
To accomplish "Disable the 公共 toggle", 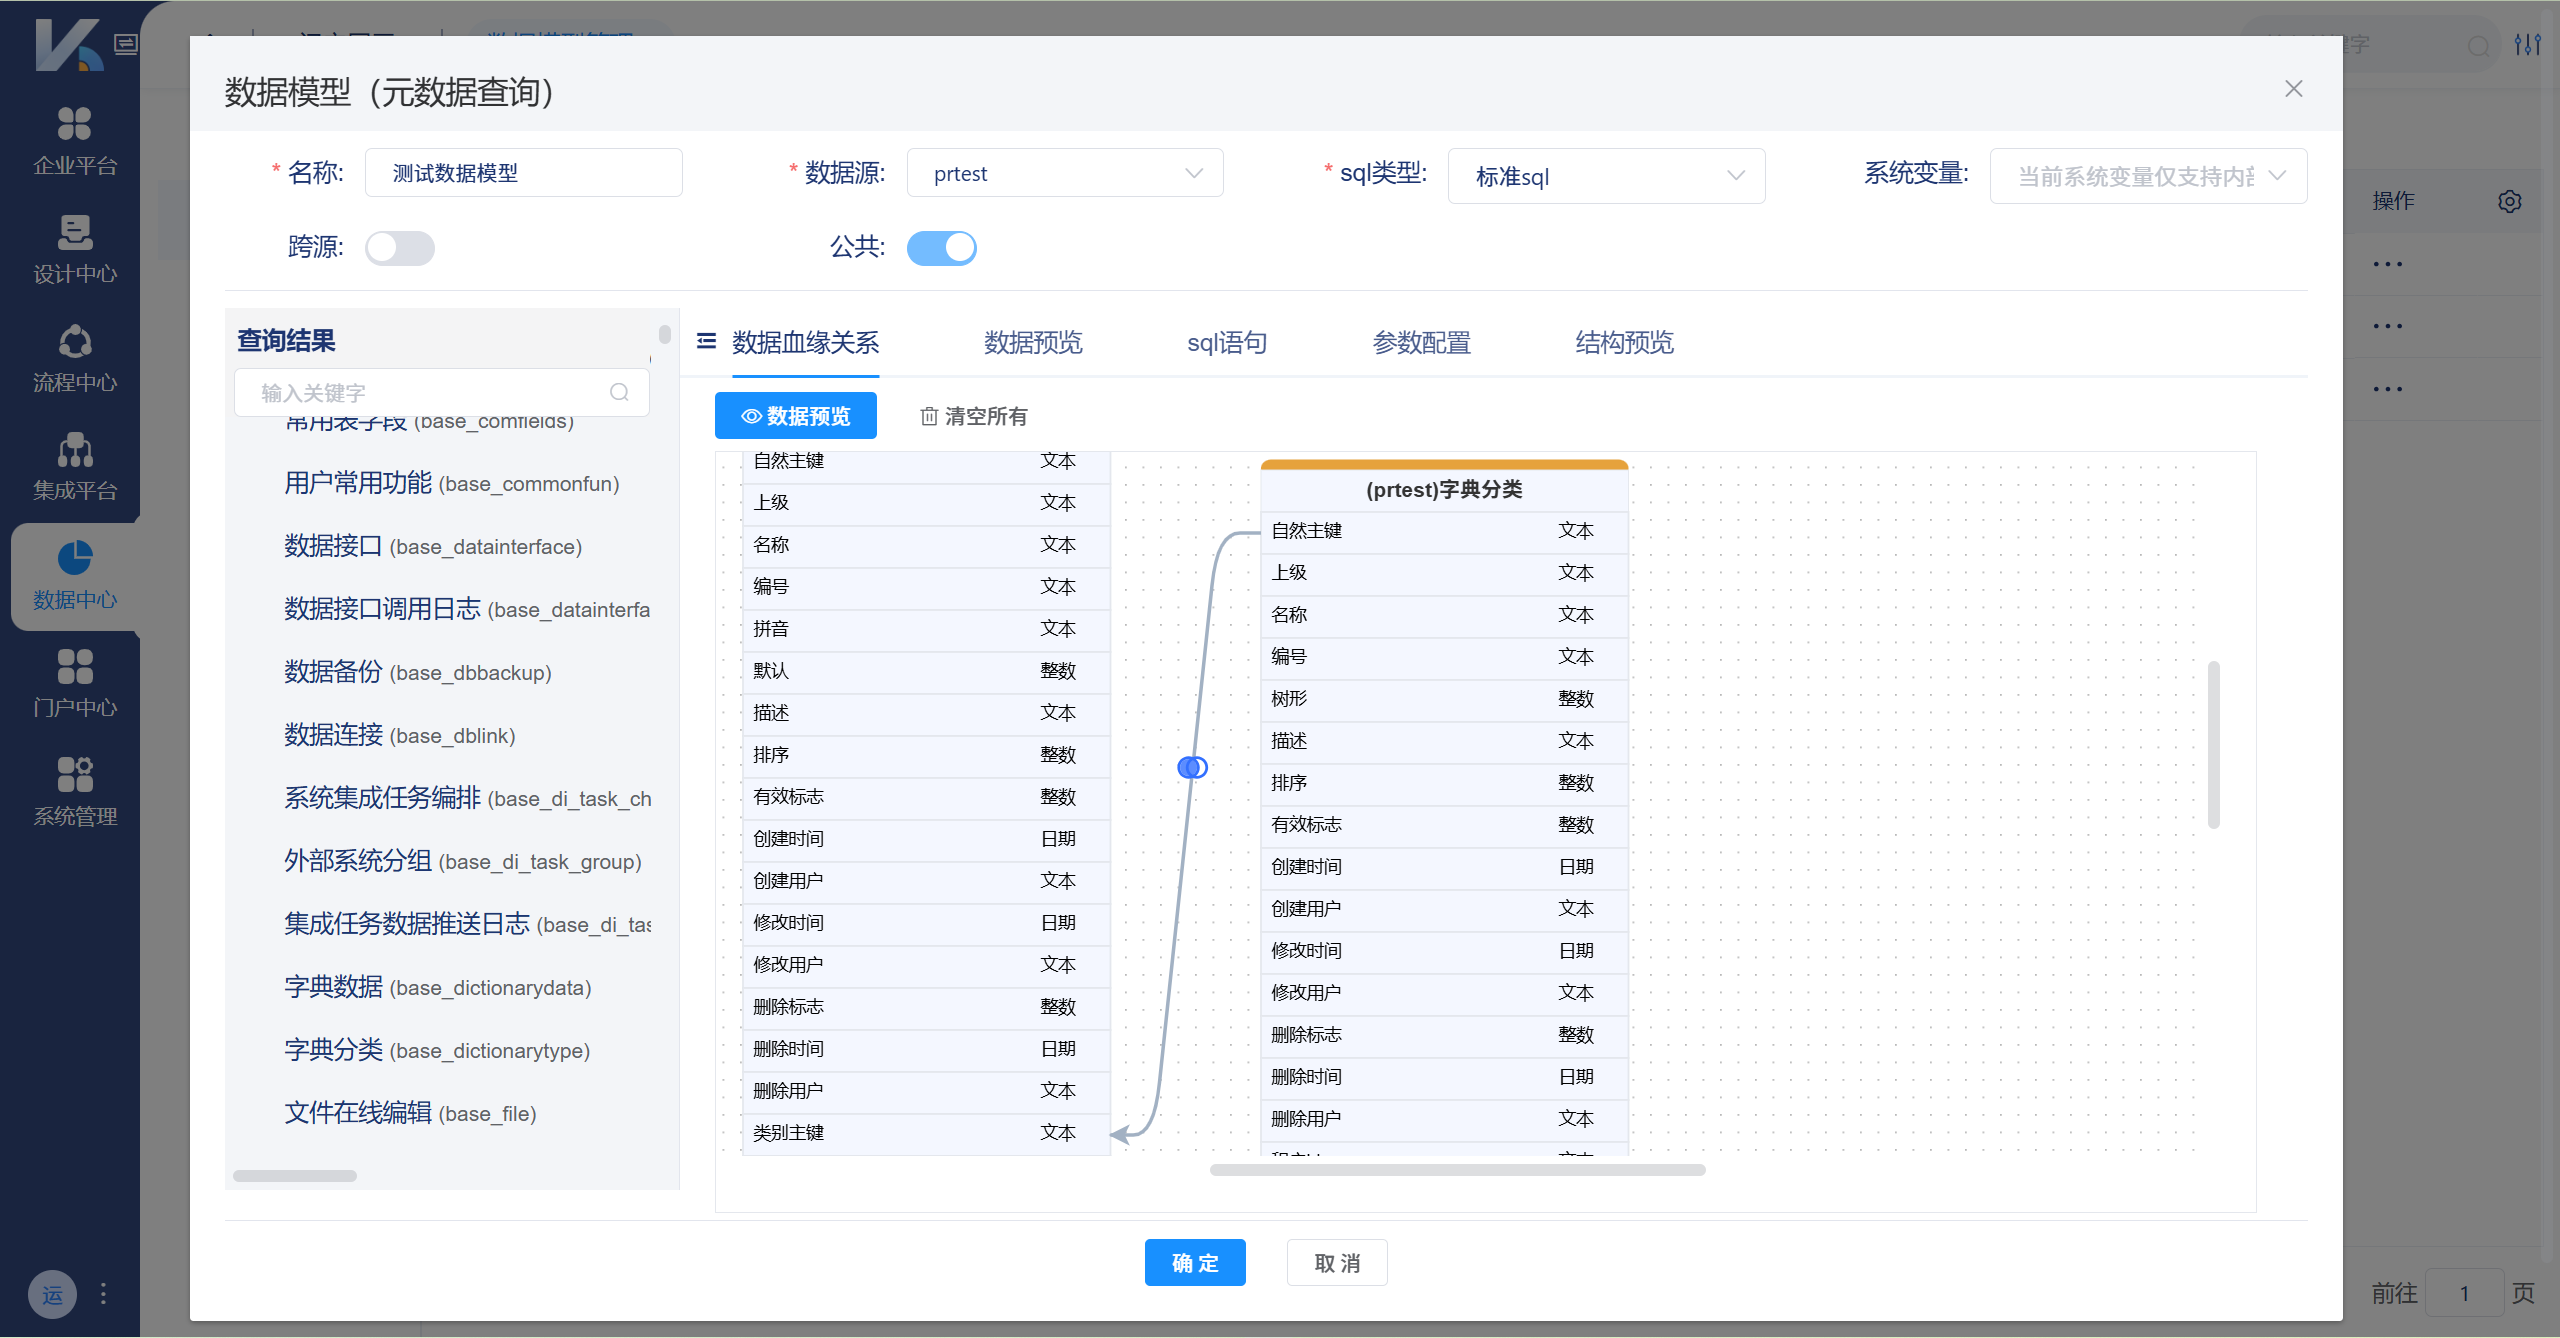I will click(941, 247).
